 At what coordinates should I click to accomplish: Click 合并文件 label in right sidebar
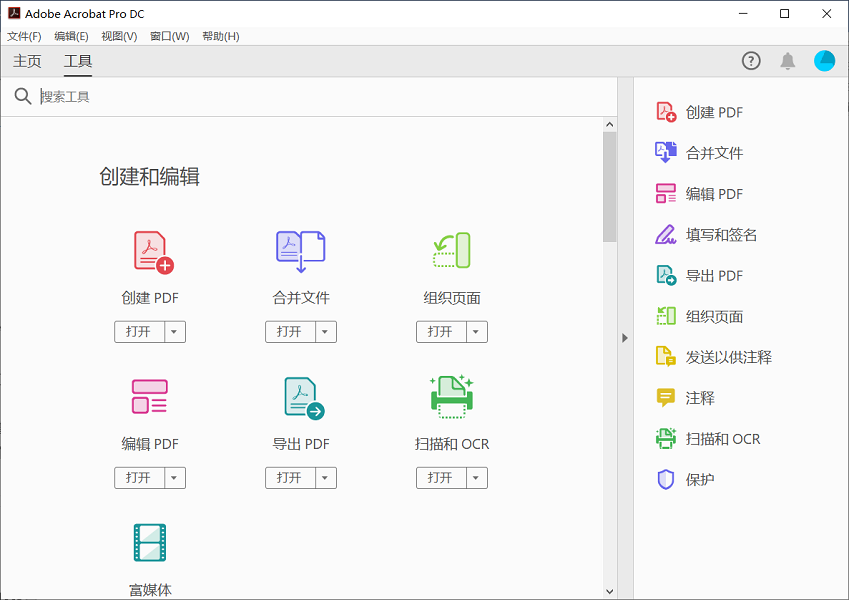(x=714, y=153)
